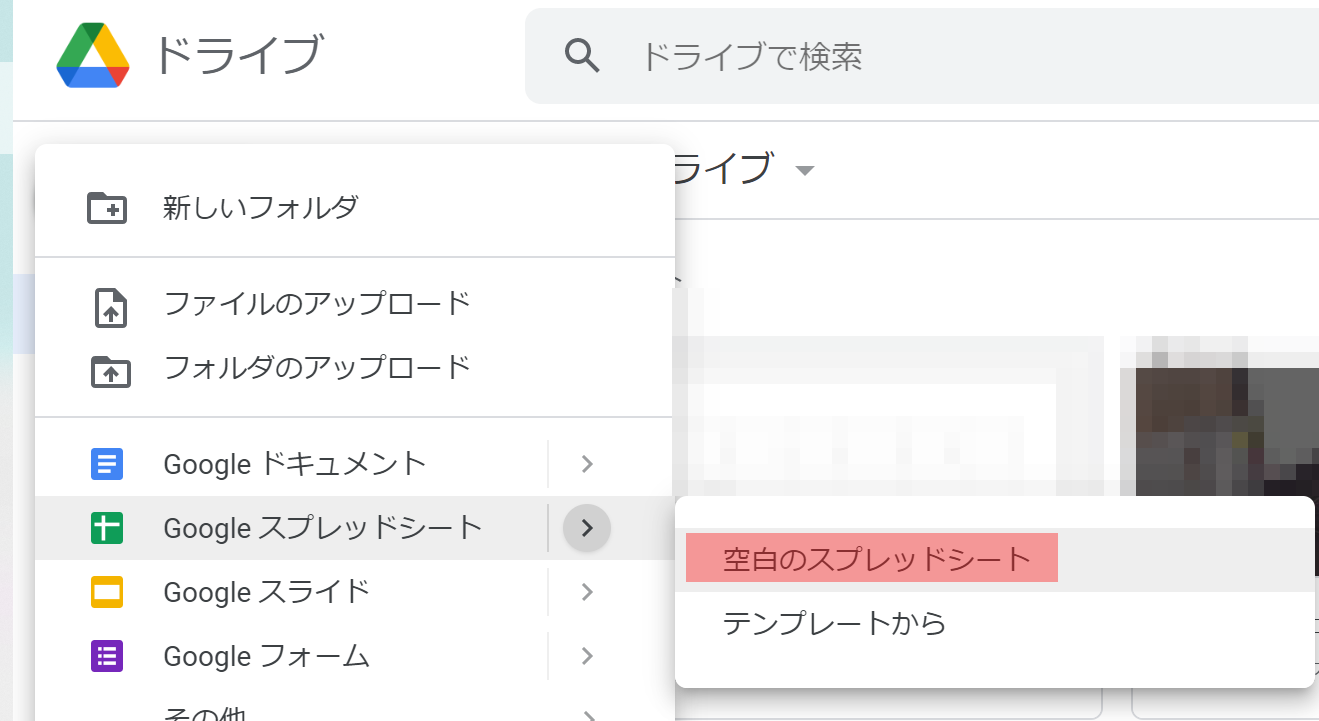The image size is (1319, 721).
Task: Focus the ドライブで検索 search field
Action: pos(922,56)
